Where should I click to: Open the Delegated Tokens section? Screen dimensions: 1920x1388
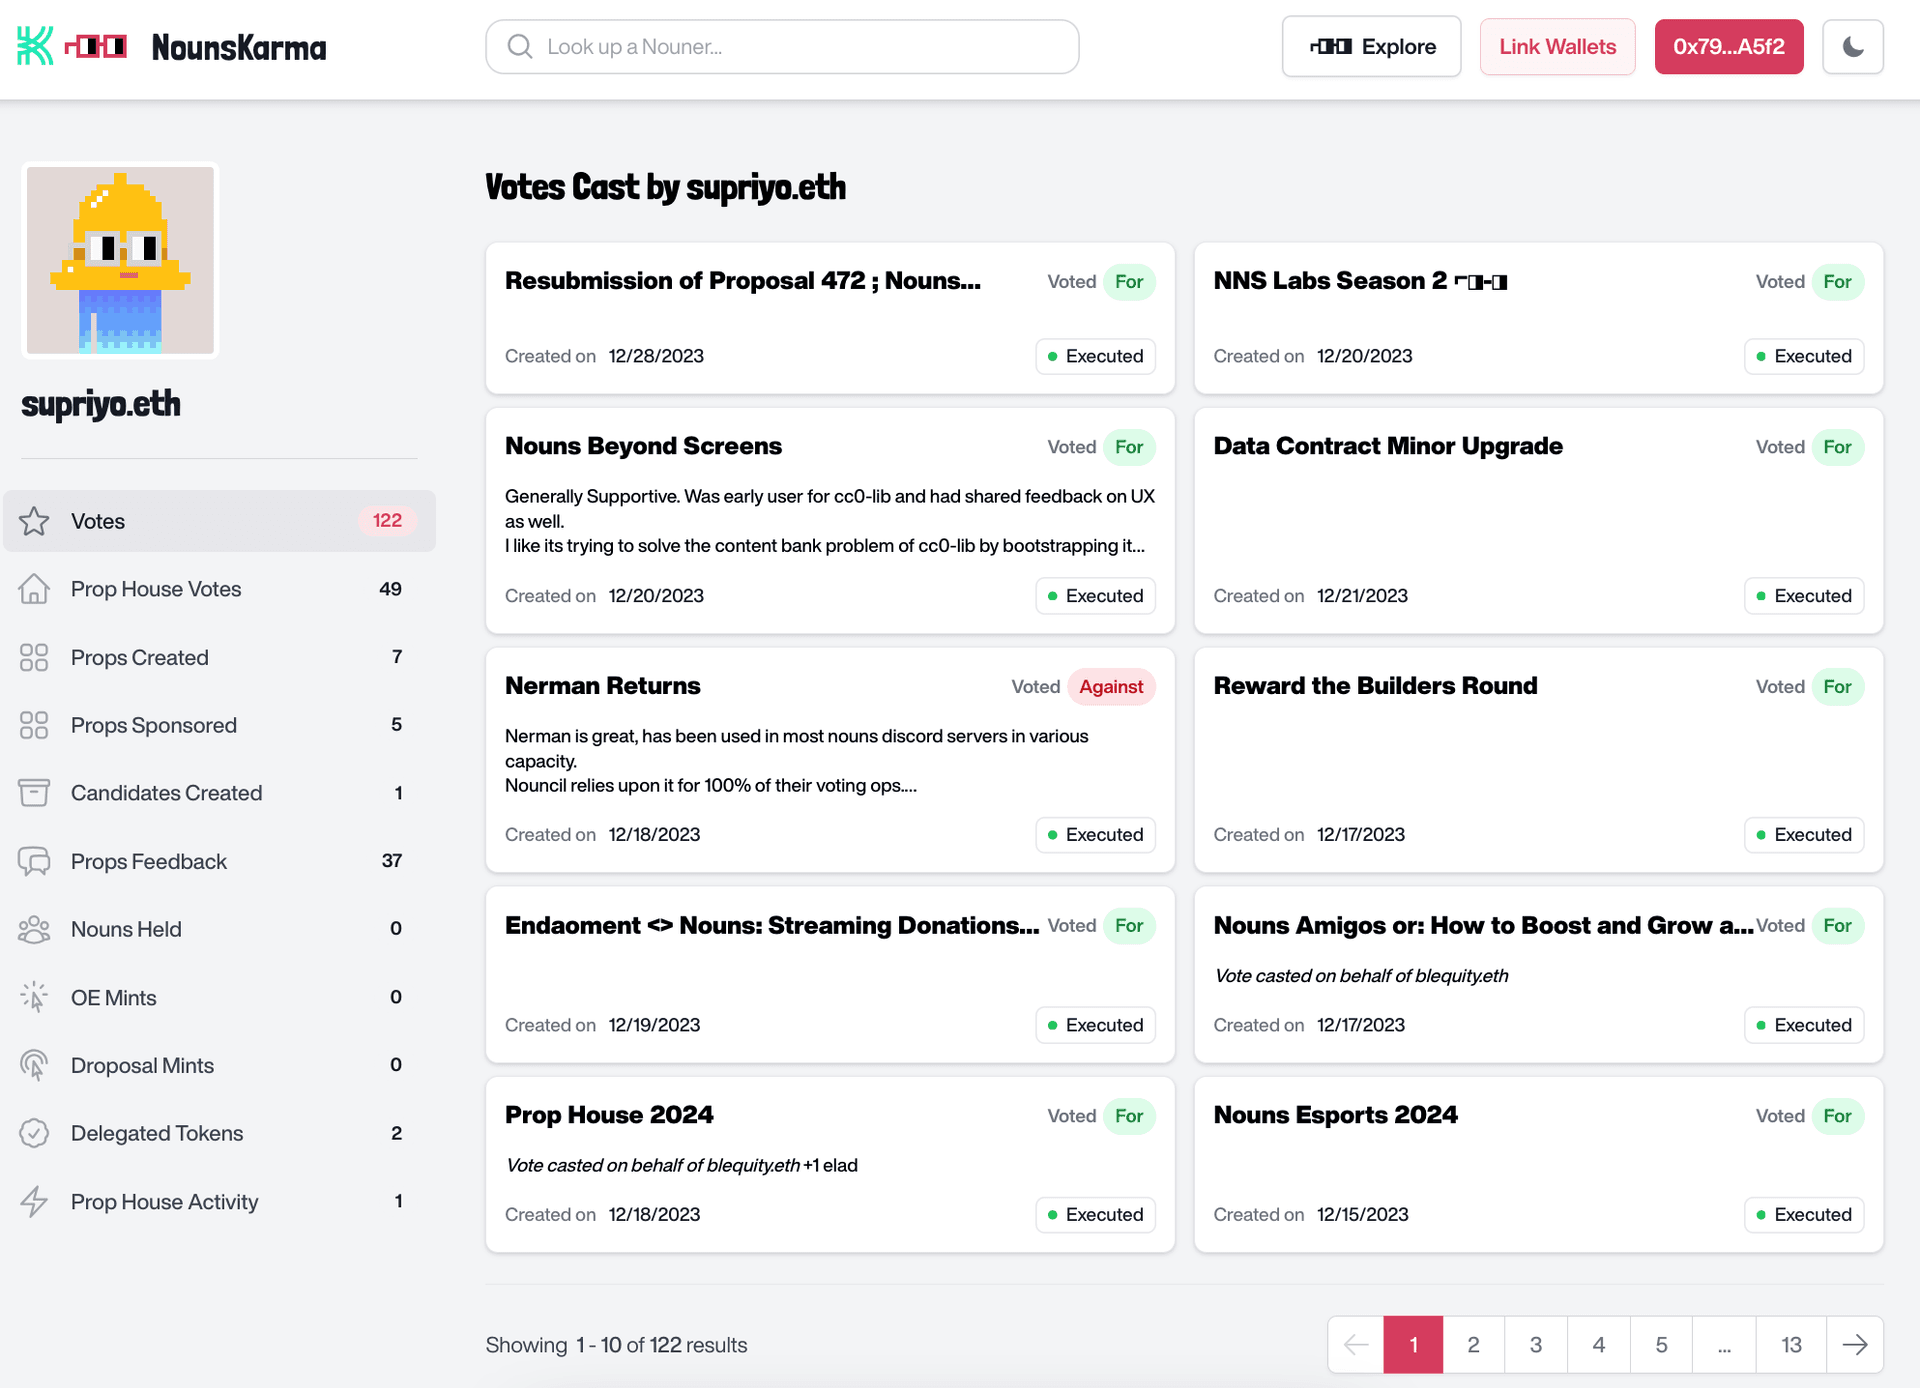(157, 1133)
